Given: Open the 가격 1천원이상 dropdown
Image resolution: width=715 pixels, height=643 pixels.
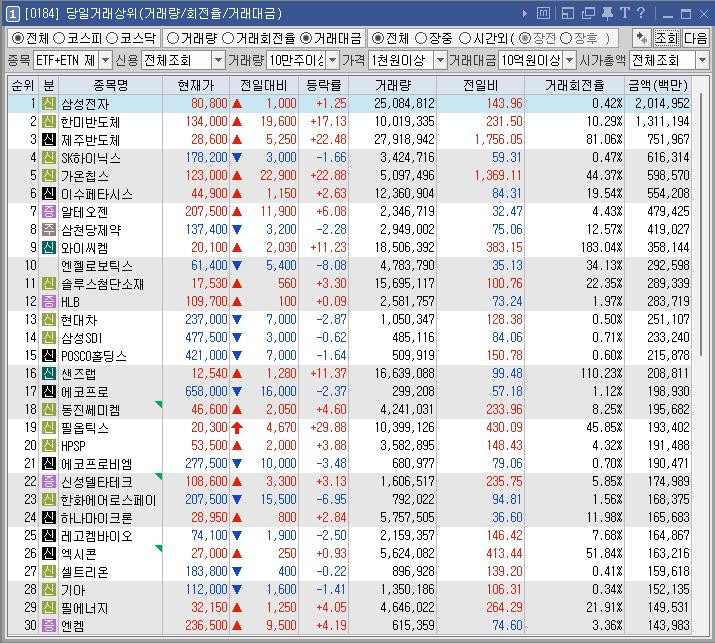Looking at the screenshot, I should [x=440, y=60].
